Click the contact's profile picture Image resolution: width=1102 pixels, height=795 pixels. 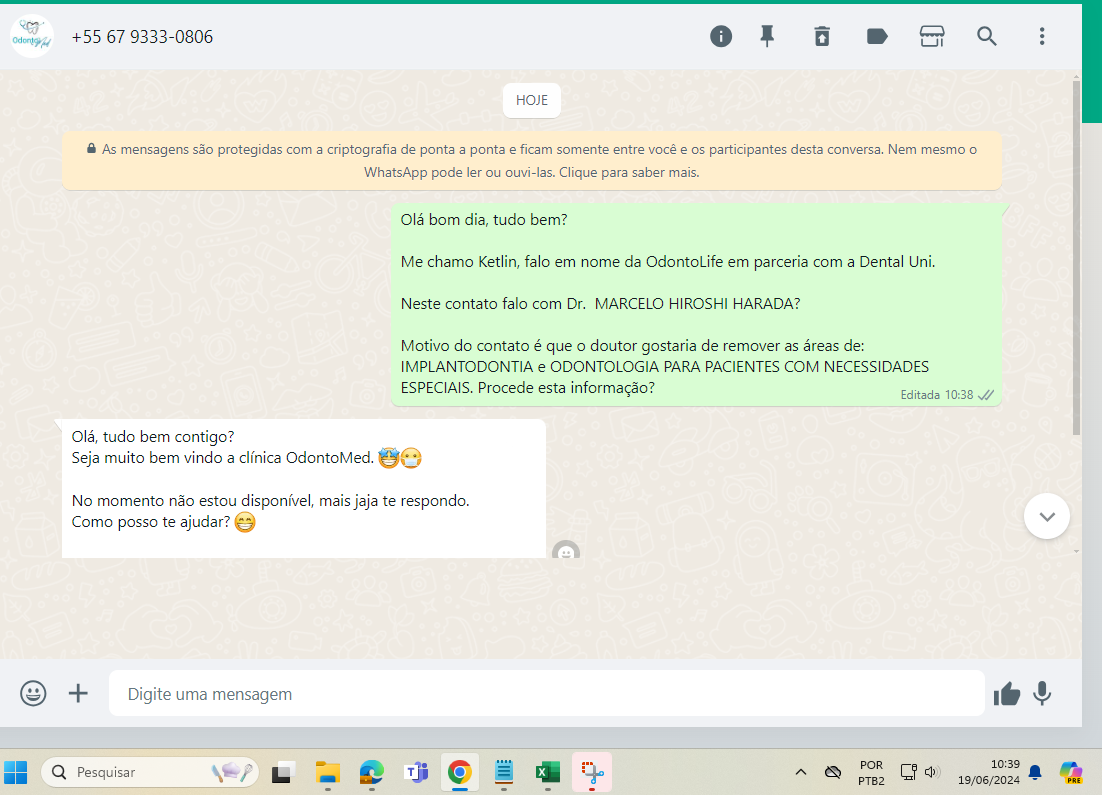pos(32,36)
